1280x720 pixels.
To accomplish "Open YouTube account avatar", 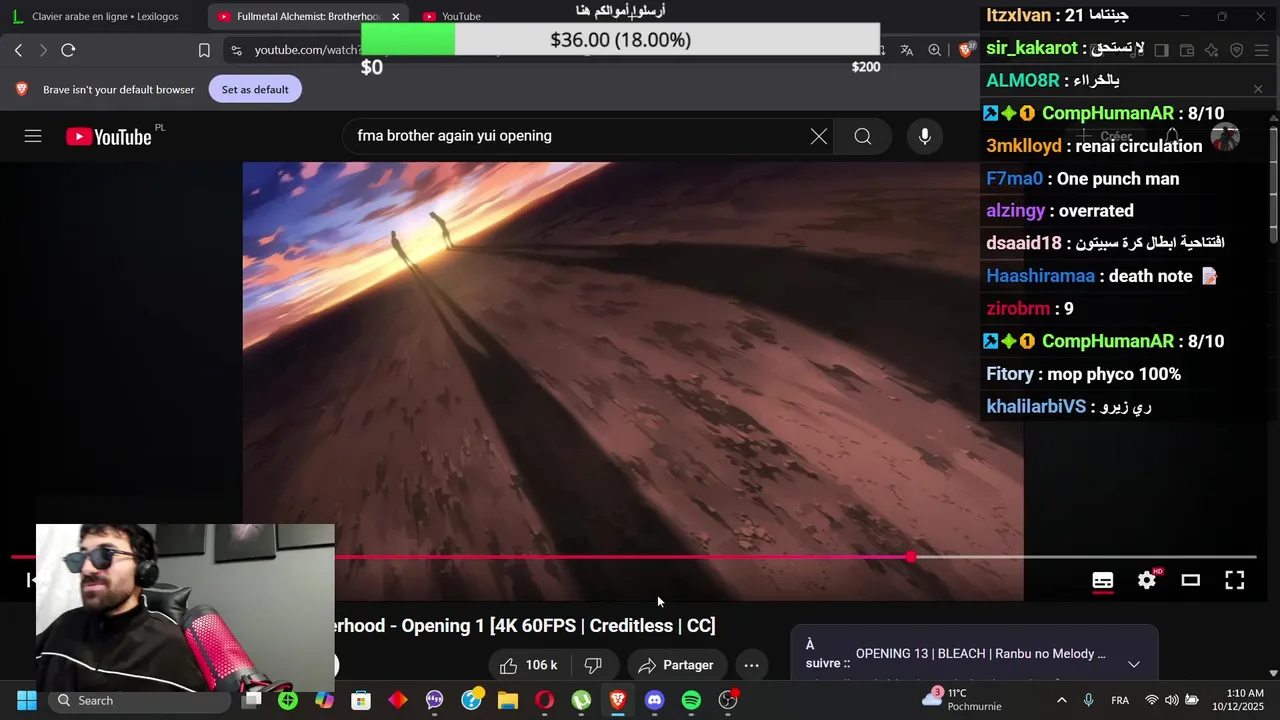I will [1225, 136].
